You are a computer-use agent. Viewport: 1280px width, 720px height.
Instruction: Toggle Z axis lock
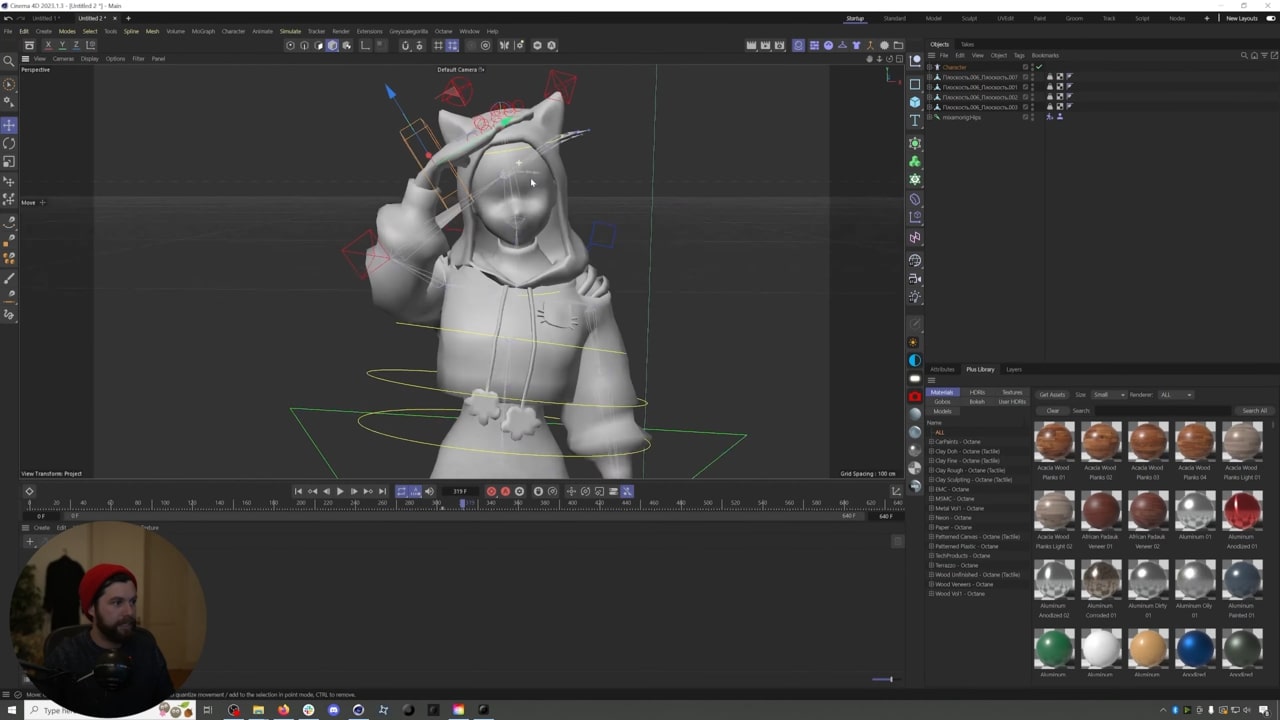coord(76,45)
